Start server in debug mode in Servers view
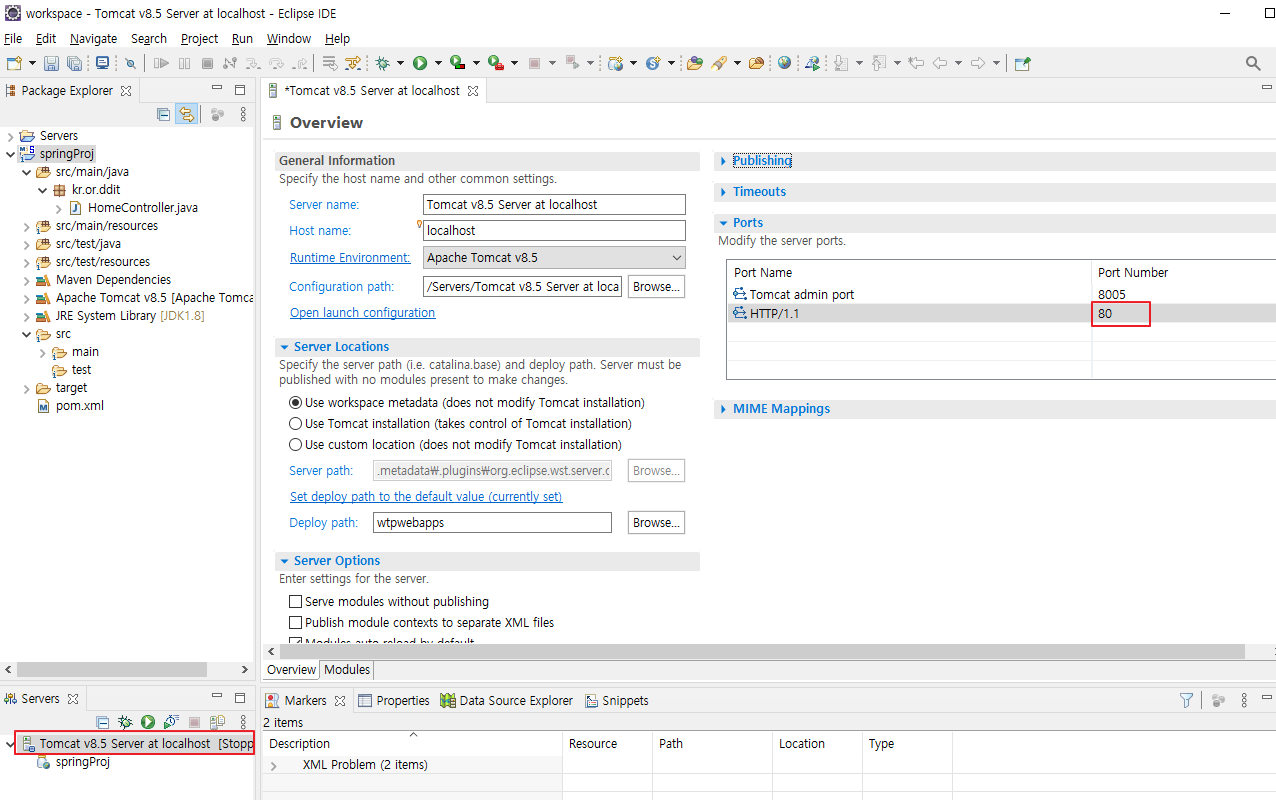 tap(125, 722)
